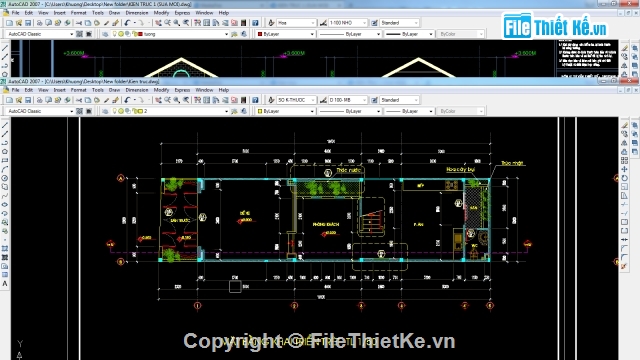Open Modify menu in Kien truc window
640x360 pixels.
(x=161, y=90)
